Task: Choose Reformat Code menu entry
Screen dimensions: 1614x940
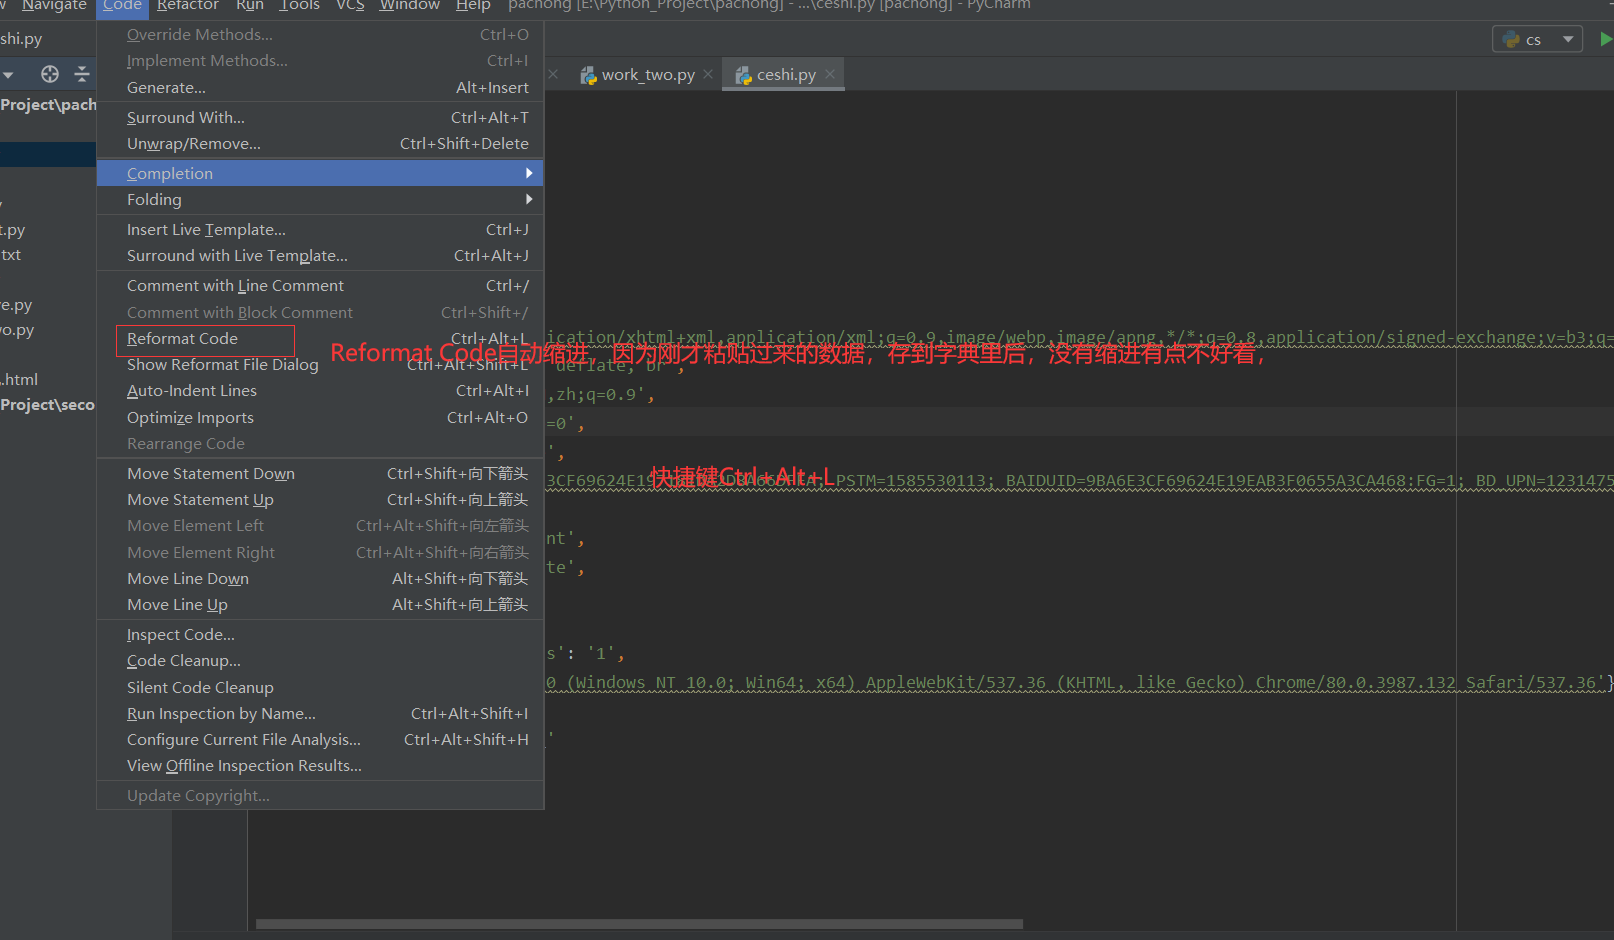Action: pos(320,339)
